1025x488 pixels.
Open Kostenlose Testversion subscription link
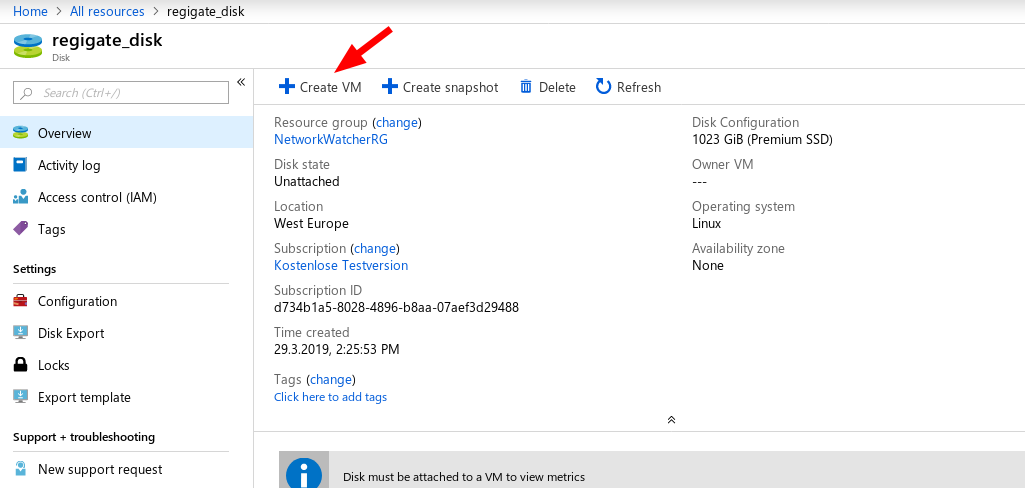point(341,265)
